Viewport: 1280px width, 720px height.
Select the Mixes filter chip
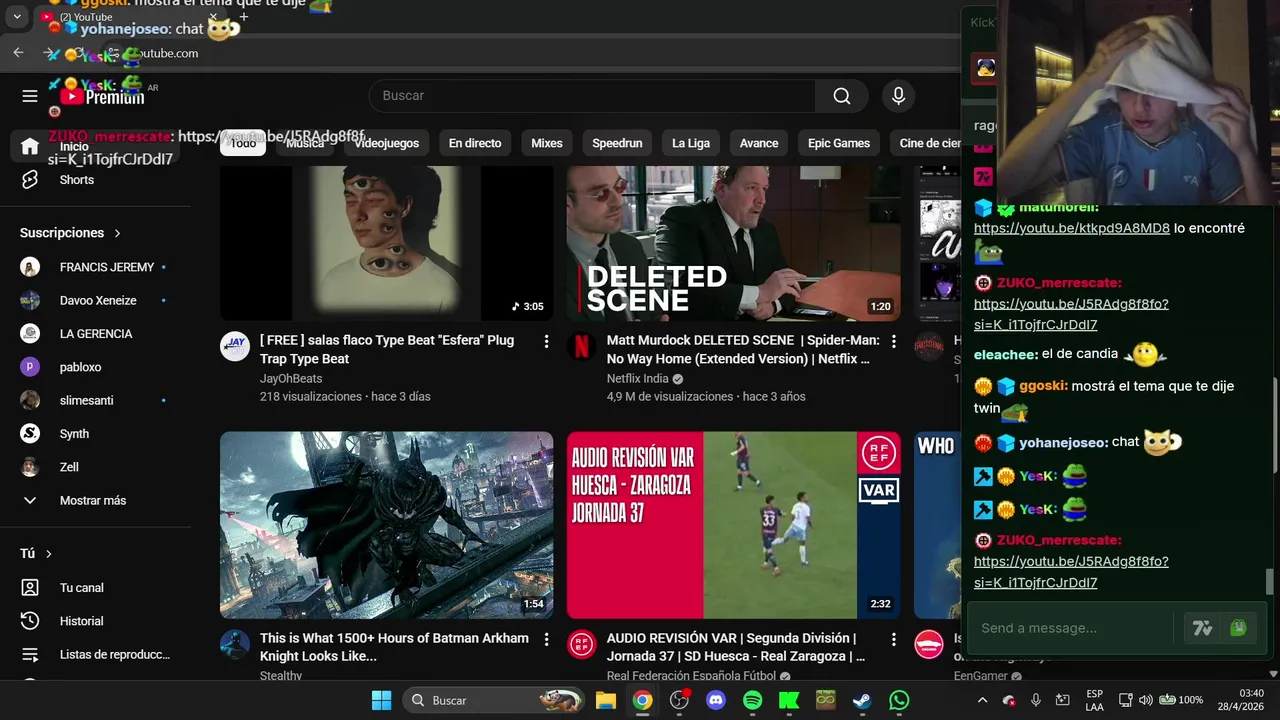click(547, 143)
